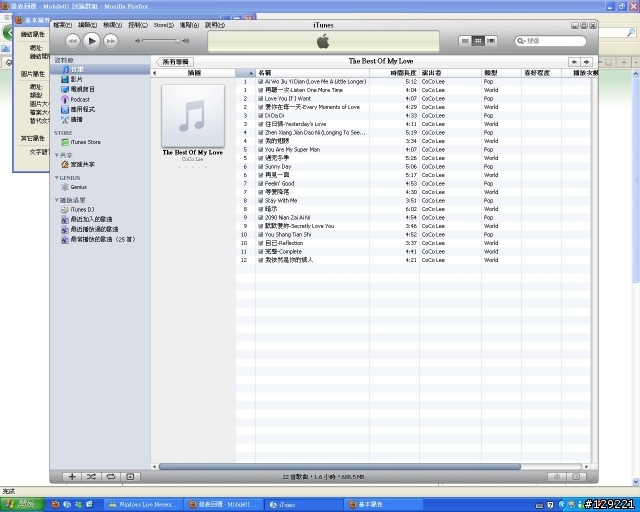
Task: Uncheck Stay With Me track
Action: point(261,200)
